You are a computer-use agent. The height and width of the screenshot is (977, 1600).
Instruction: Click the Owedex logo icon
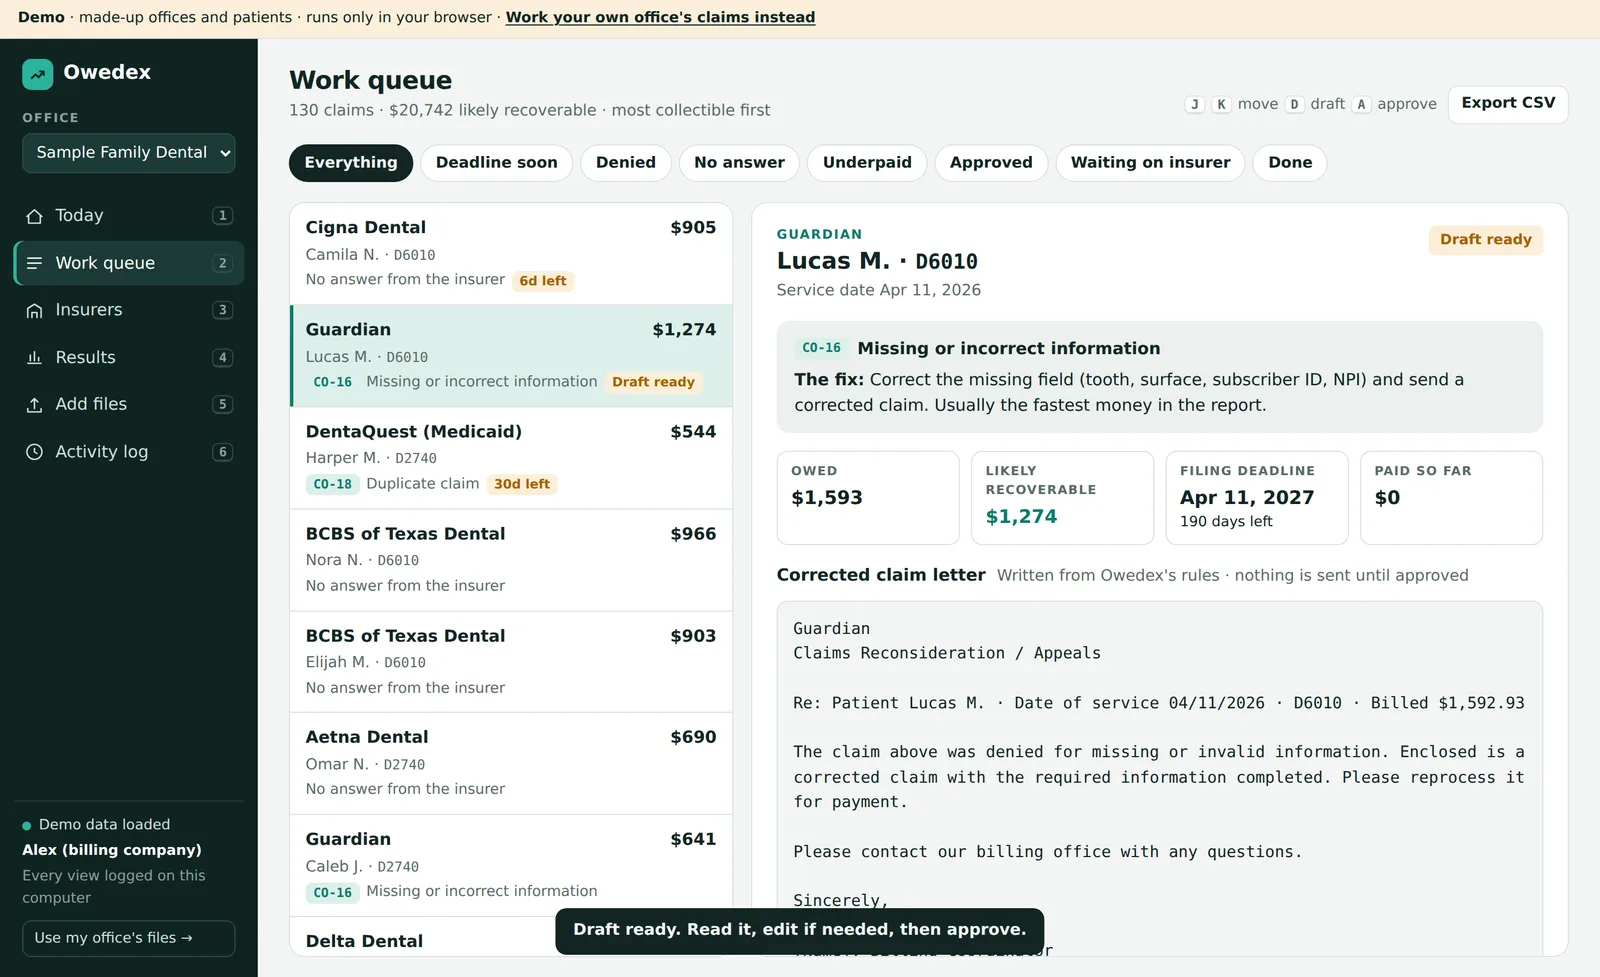38,73
